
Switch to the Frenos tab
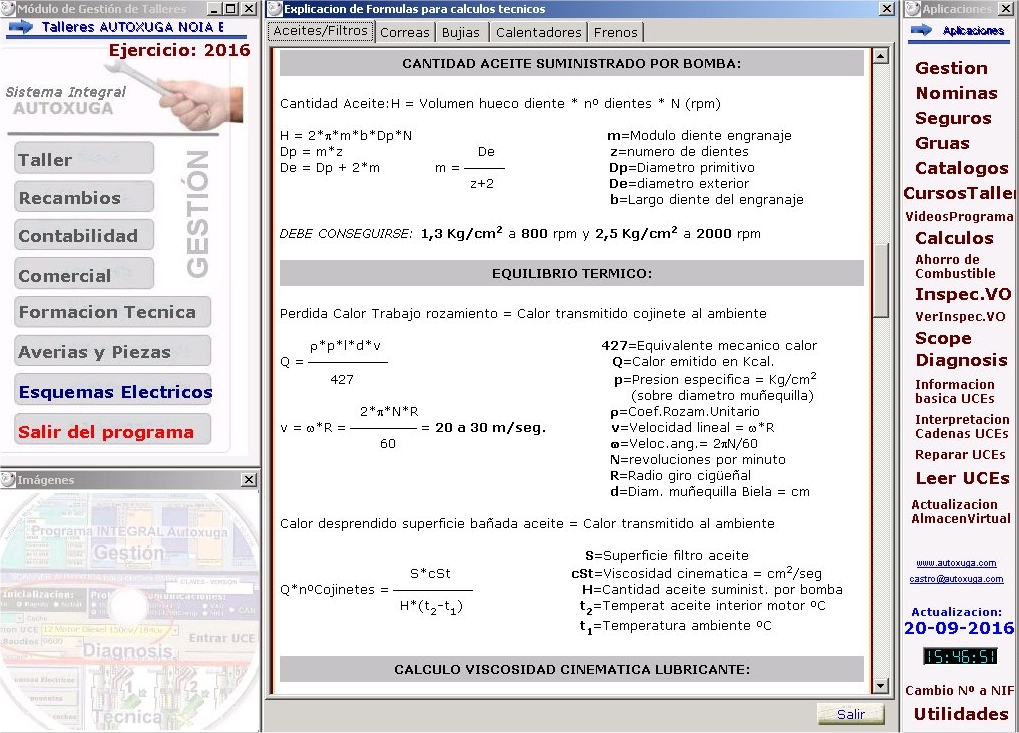point(615,32)
